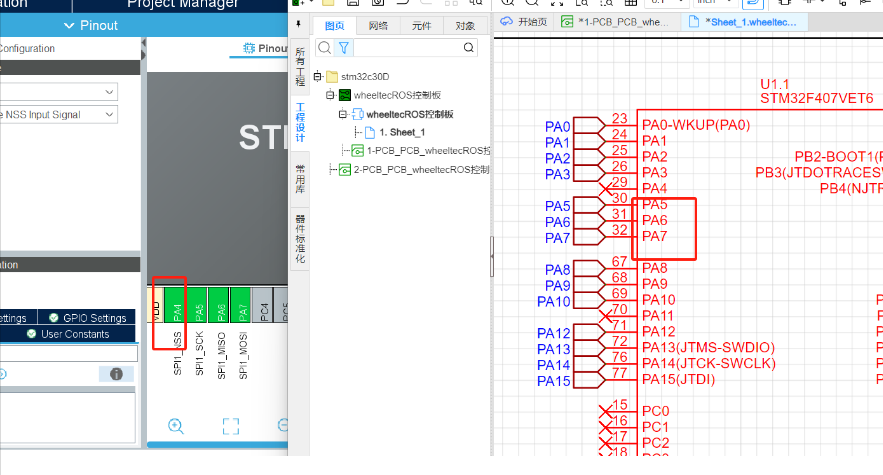This screenshot has width=883, height=475.
Task: Click the no-connect X mark on pin 29
Action: [605, 189]
